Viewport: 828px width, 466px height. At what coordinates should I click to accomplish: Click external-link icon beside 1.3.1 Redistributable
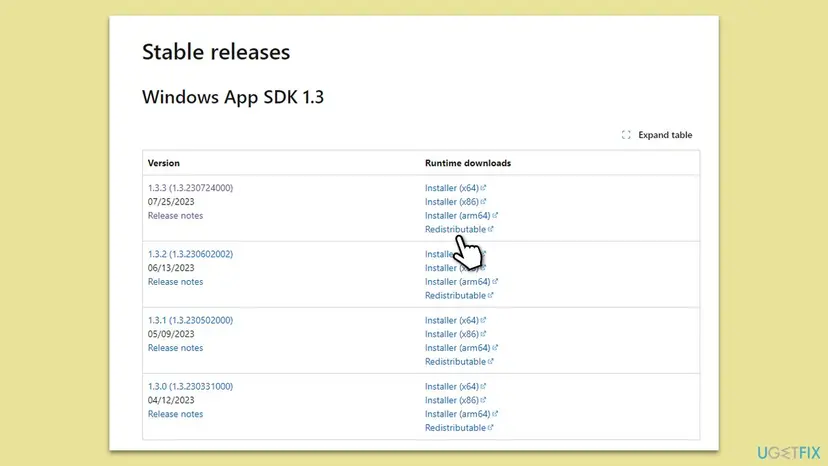click(x=491, y=360)
